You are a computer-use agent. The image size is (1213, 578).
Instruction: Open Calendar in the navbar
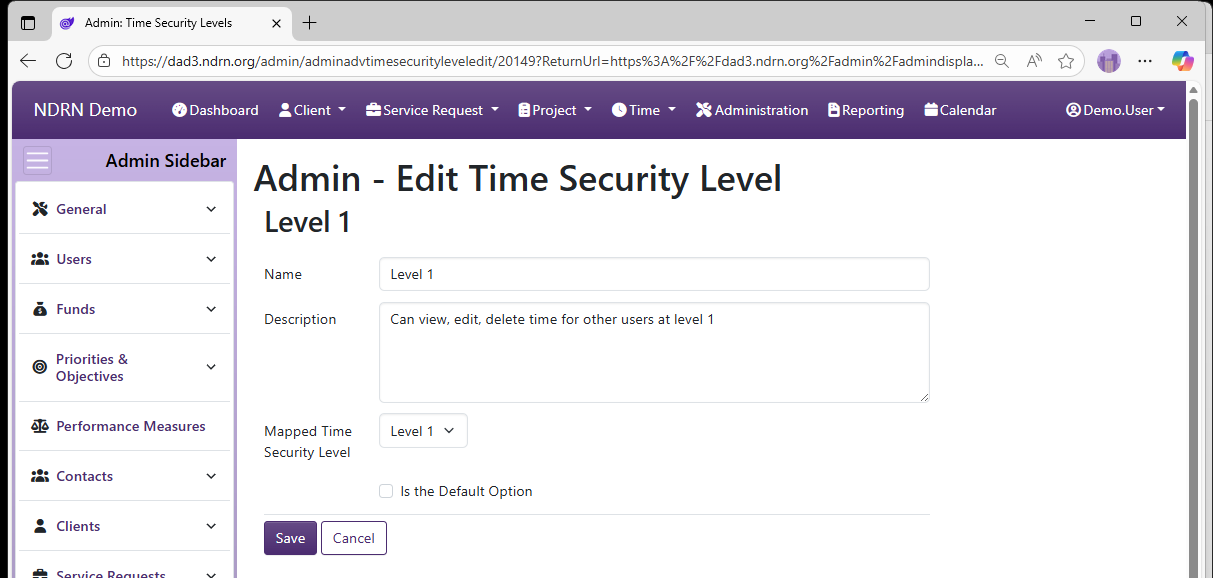tap(960, 110)
